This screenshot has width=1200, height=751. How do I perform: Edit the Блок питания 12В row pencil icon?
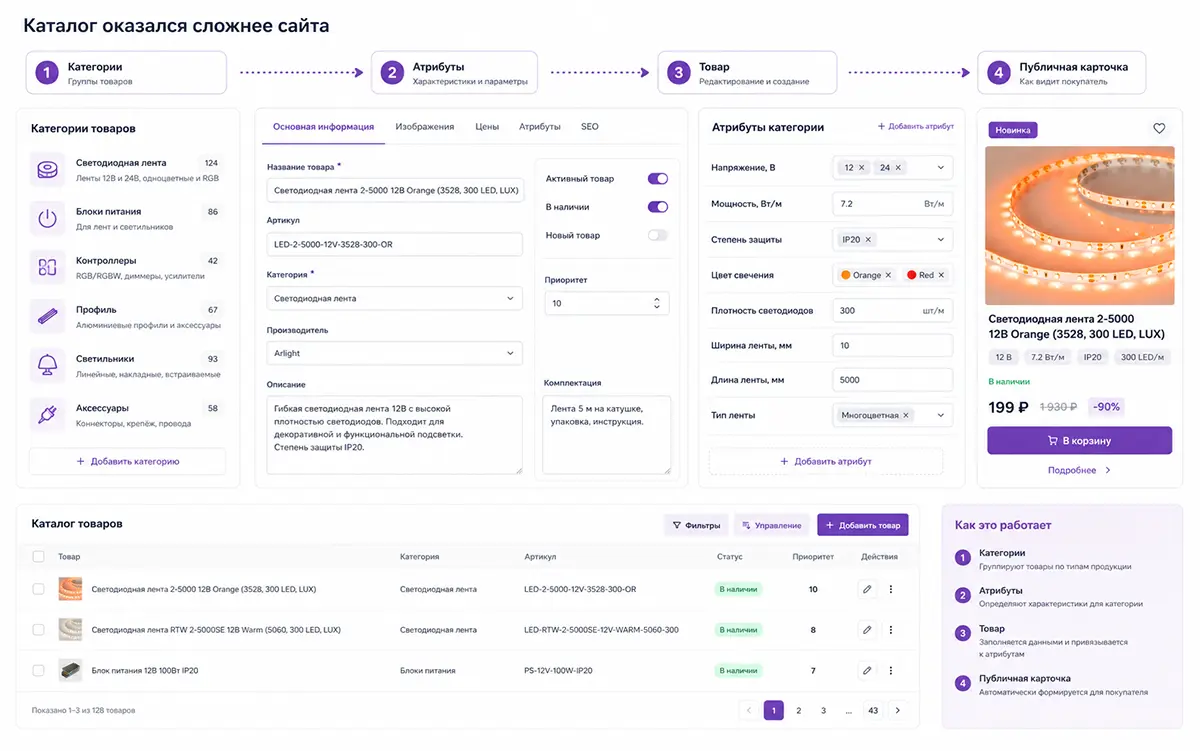(867, 670)
